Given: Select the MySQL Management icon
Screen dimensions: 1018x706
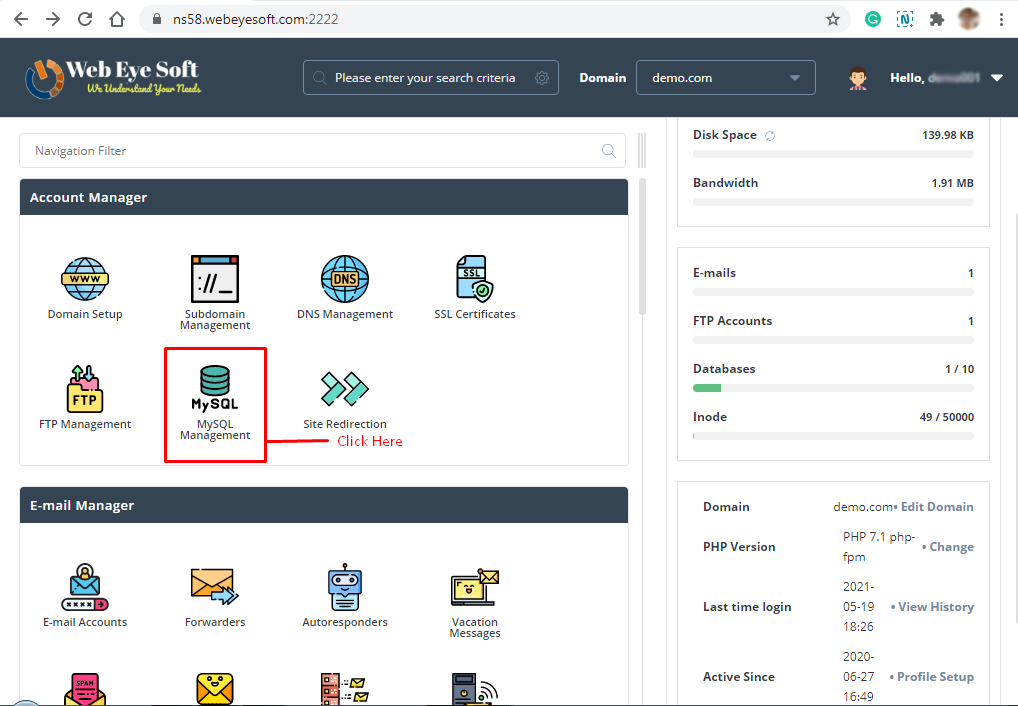Looking at the screenshot, I should tap(215, 395).
